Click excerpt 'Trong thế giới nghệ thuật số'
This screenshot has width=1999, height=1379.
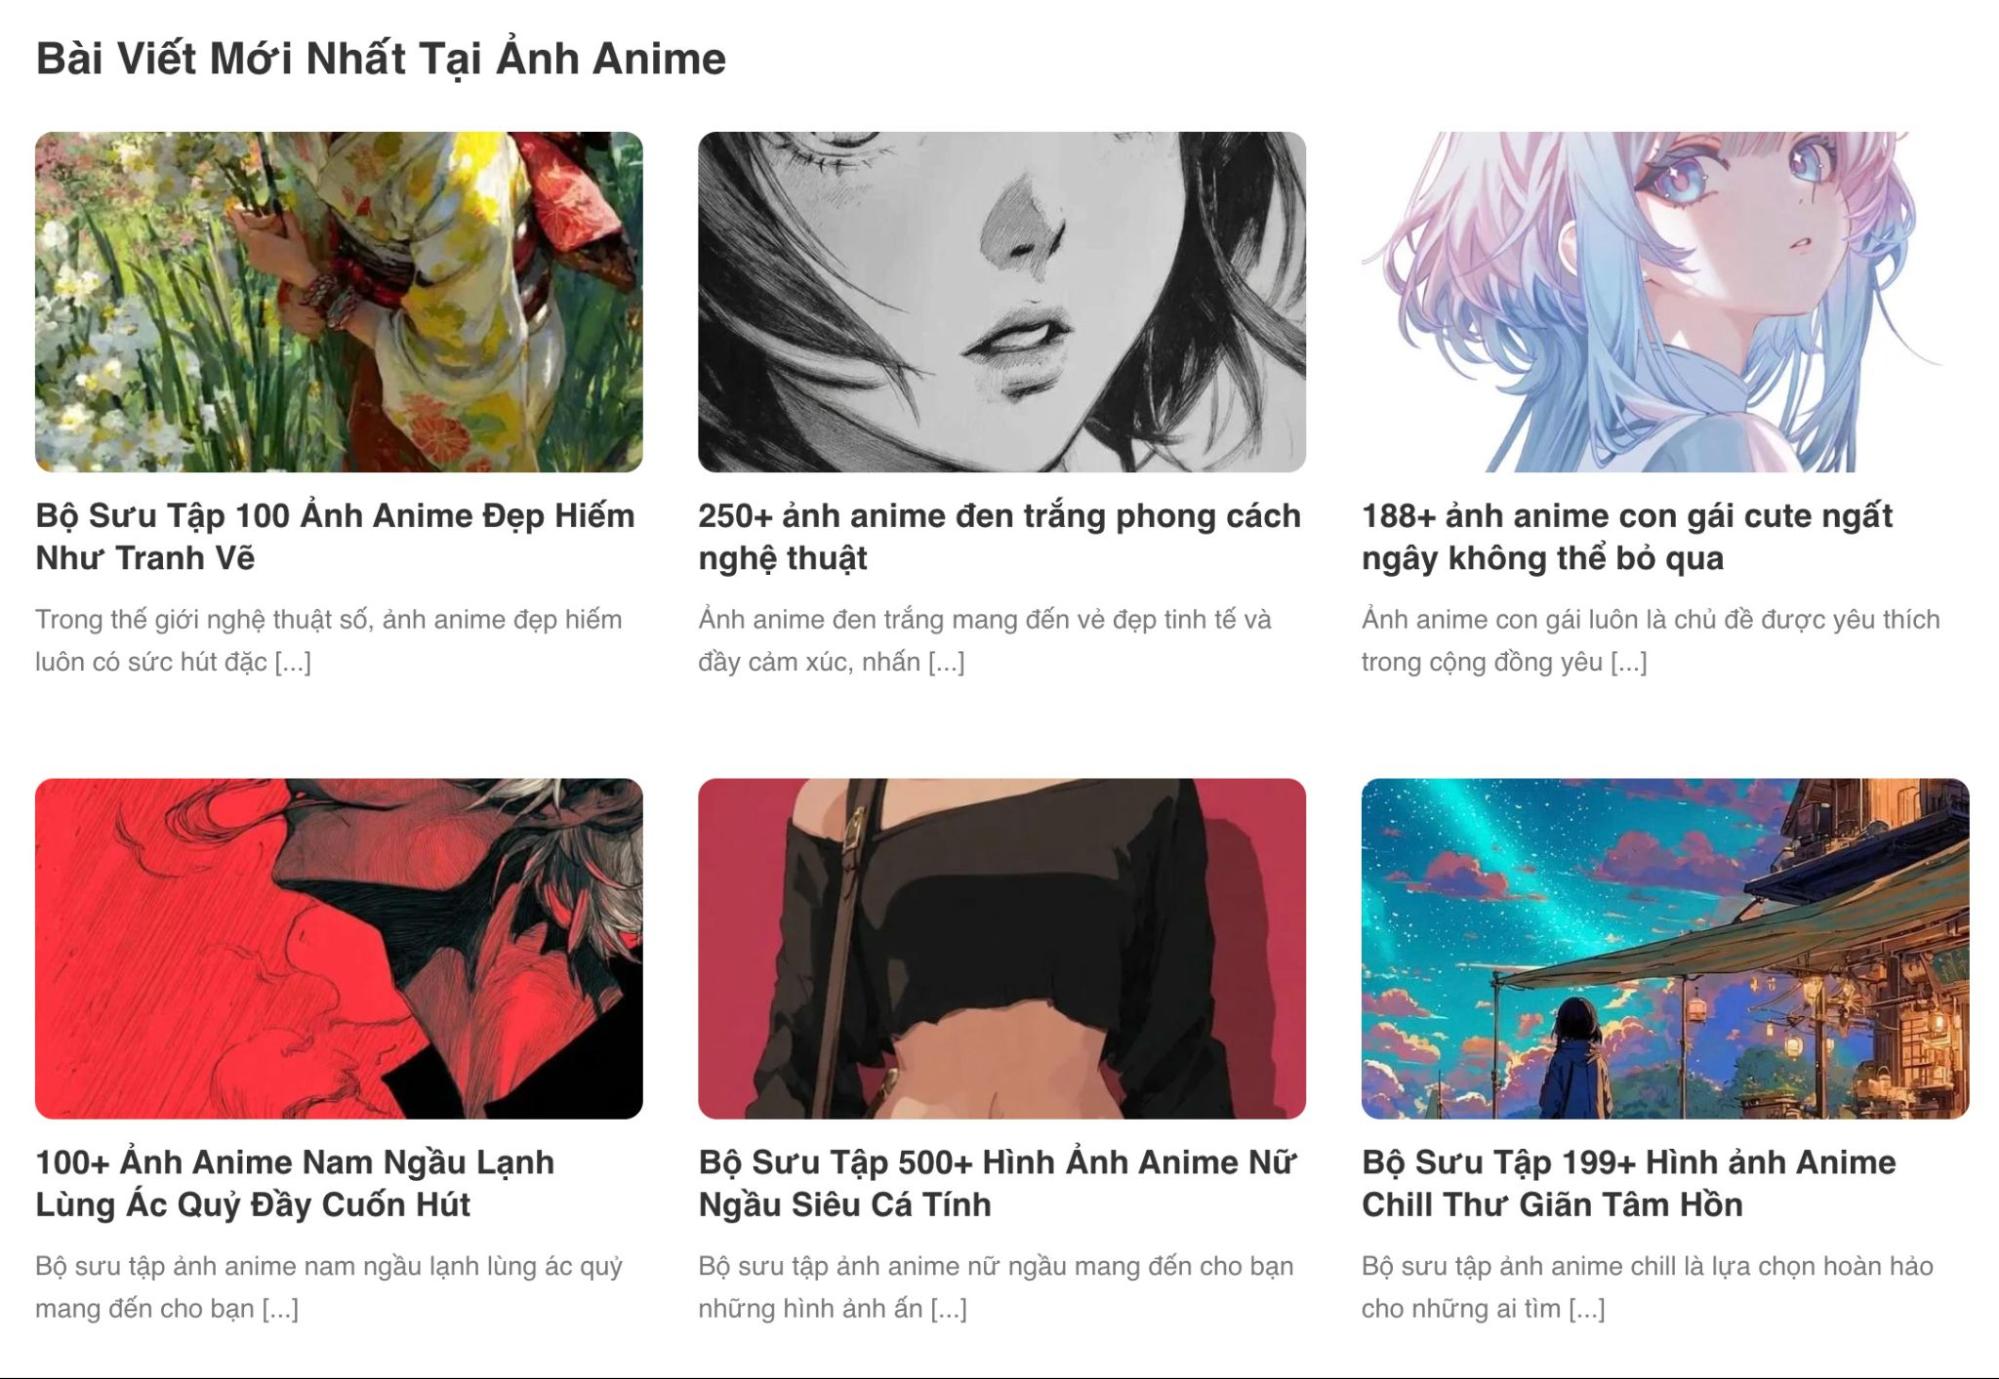[329, 640]
